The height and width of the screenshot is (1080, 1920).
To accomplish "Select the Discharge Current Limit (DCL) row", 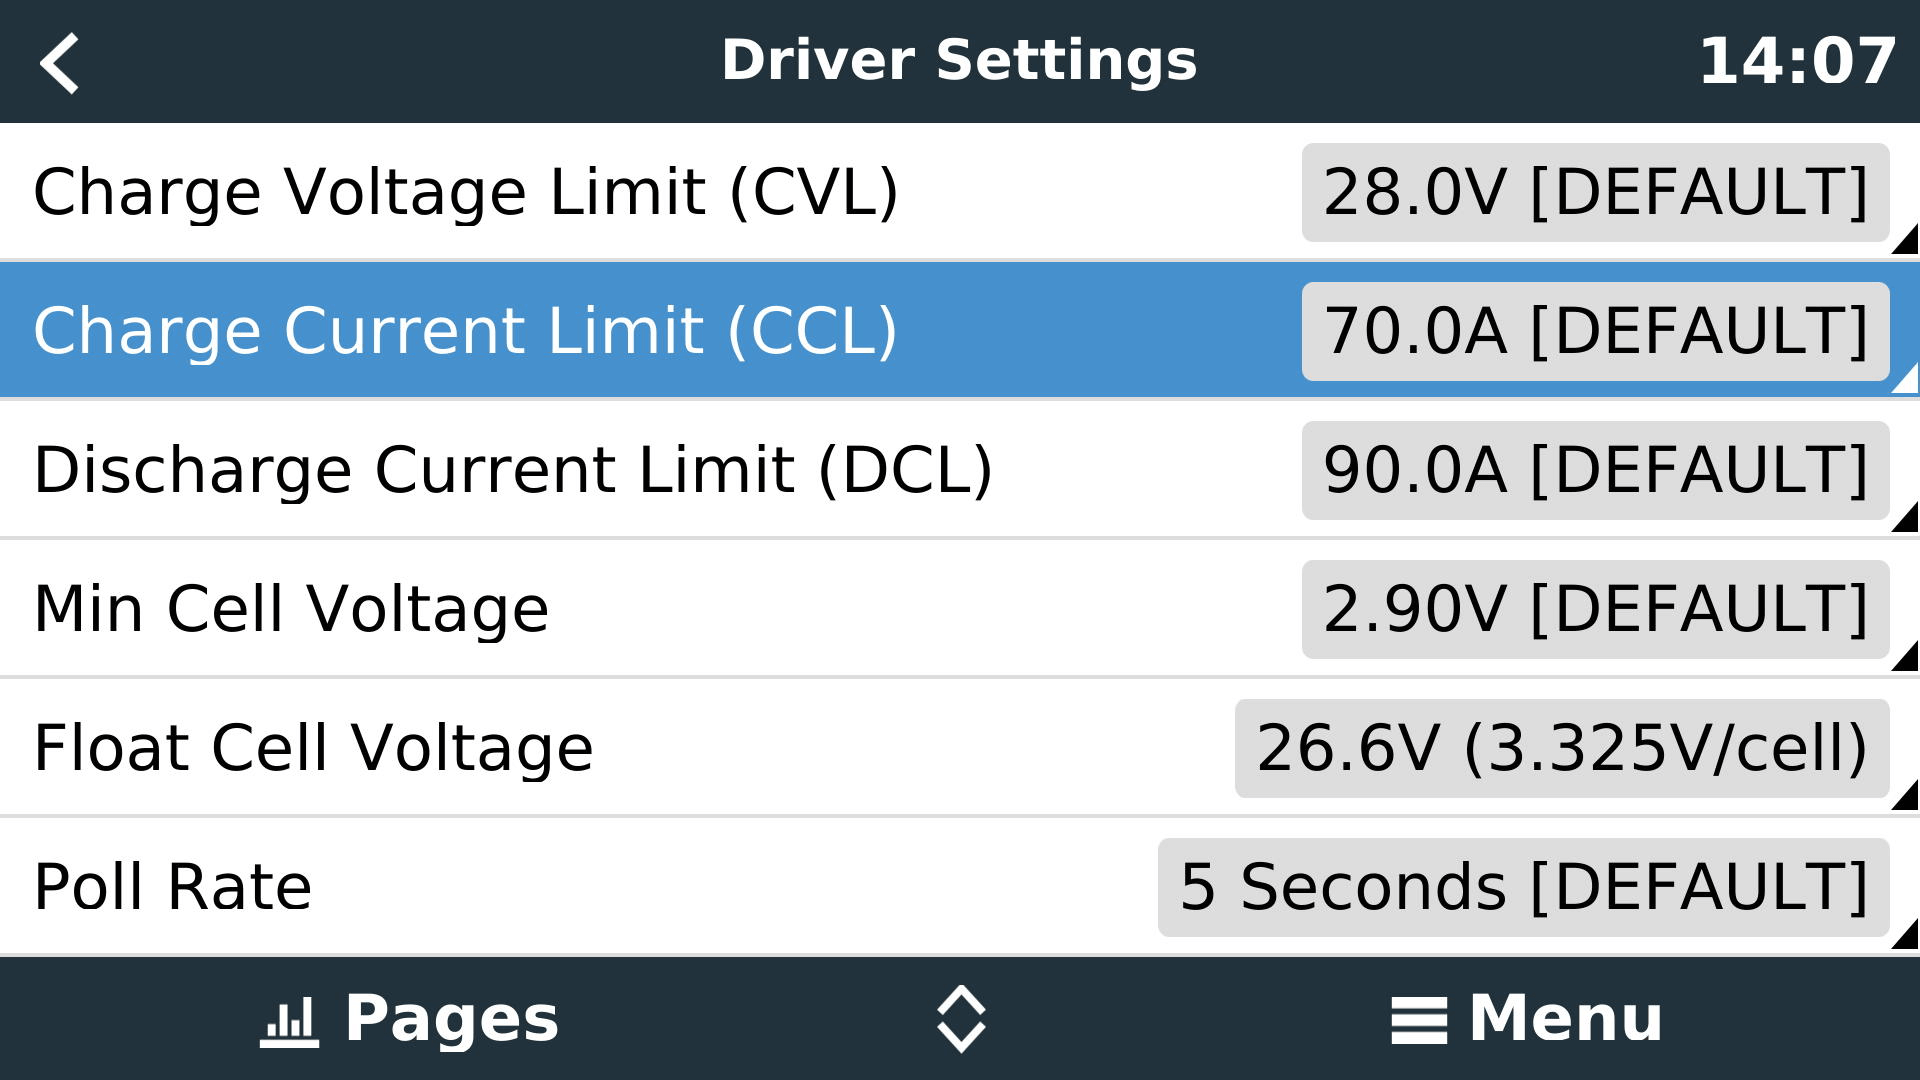I will tap(515, 469).
